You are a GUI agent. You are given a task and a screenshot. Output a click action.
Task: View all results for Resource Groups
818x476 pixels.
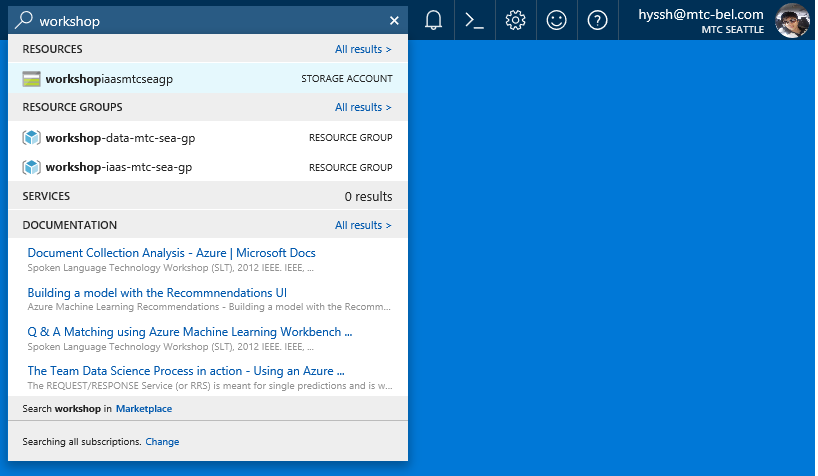(x=363, y=107)
